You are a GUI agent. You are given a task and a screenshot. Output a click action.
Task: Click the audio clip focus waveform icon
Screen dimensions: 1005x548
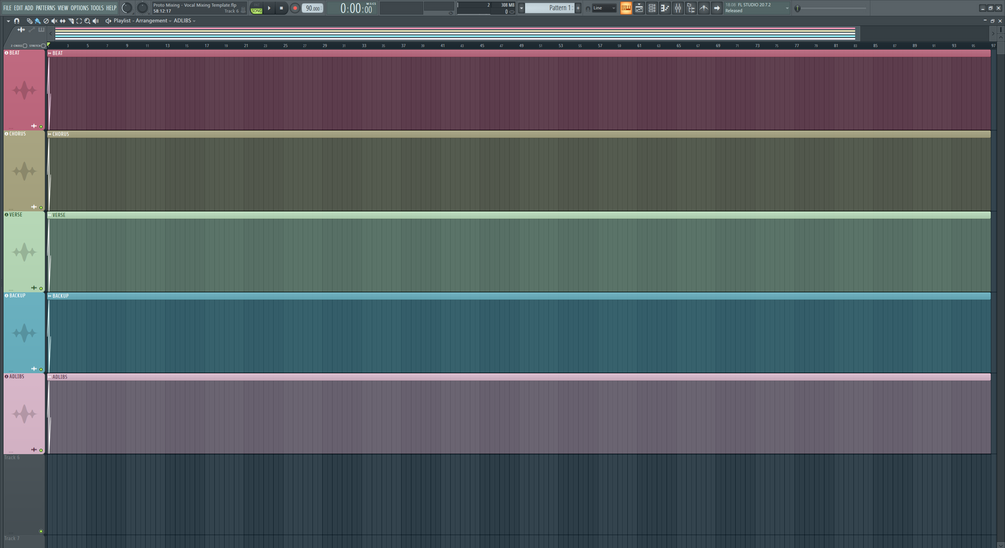click(x=21, y=29)
